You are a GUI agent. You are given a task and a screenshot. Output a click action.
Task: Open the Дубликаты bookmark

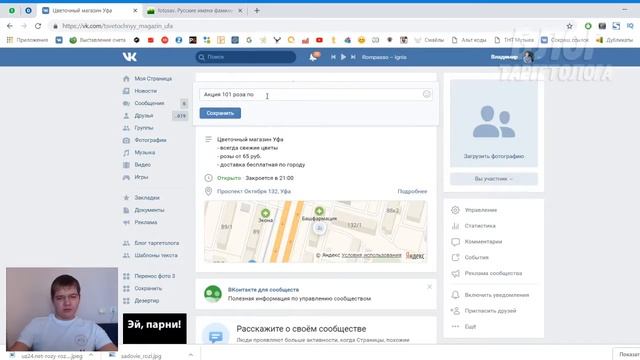pyautogui.click(x=614, y=40)
